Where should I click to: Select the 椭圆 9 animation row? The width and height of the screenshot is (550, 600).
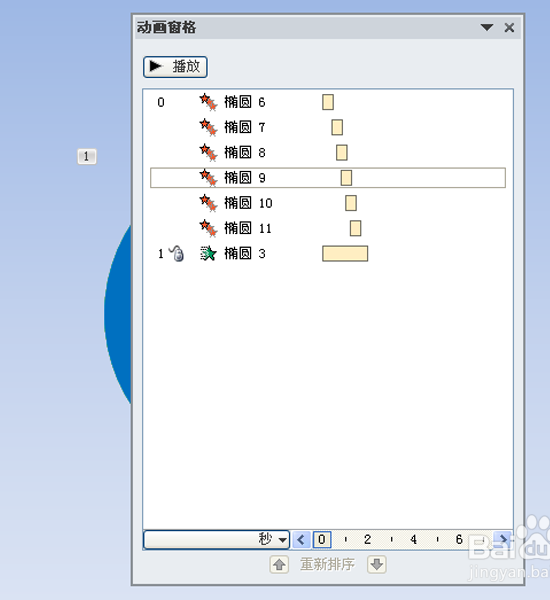pos(328,178)
